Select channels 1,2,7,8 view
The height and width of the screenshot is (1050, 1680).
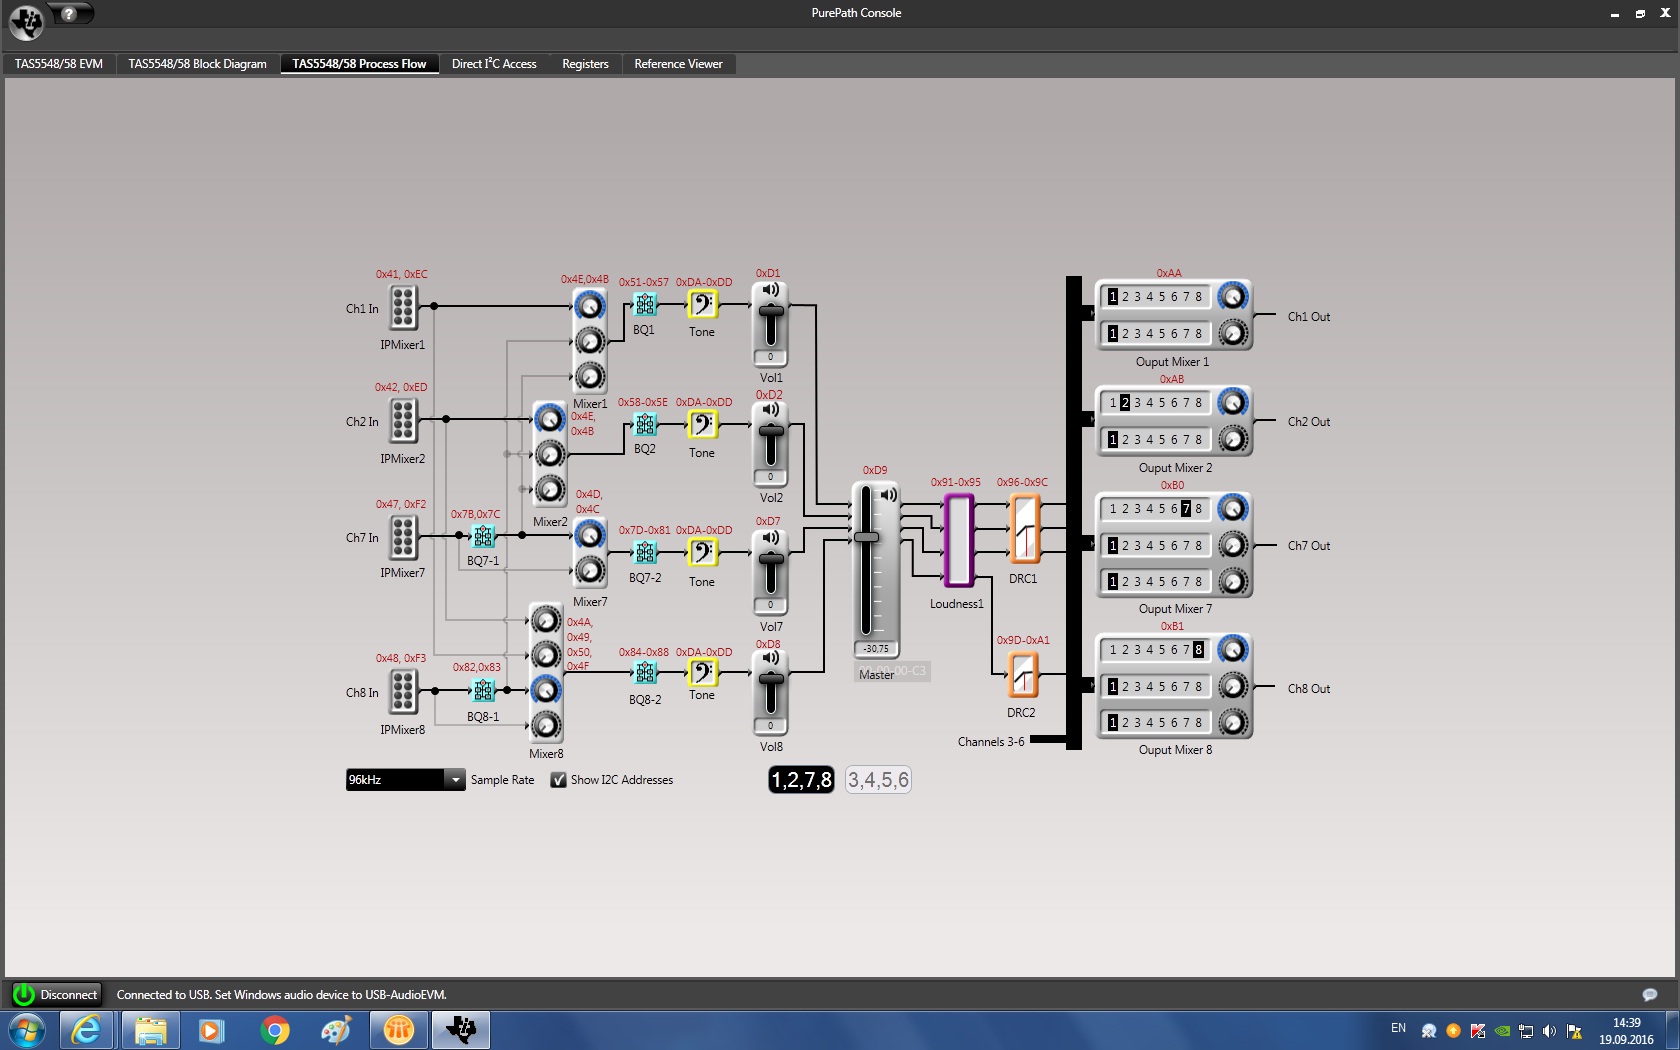tap(801, 780)
